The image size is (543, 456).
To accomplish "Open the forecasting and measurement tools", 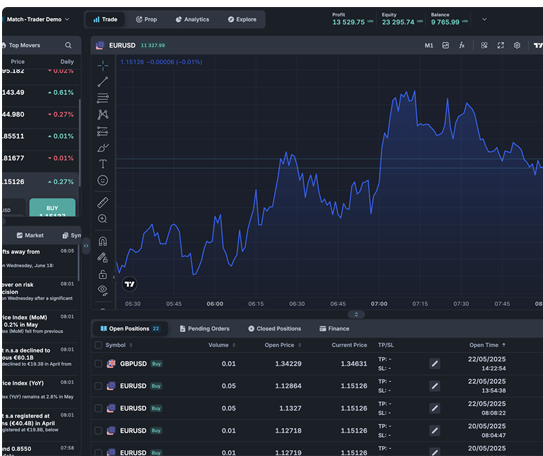I will point(103,131).
